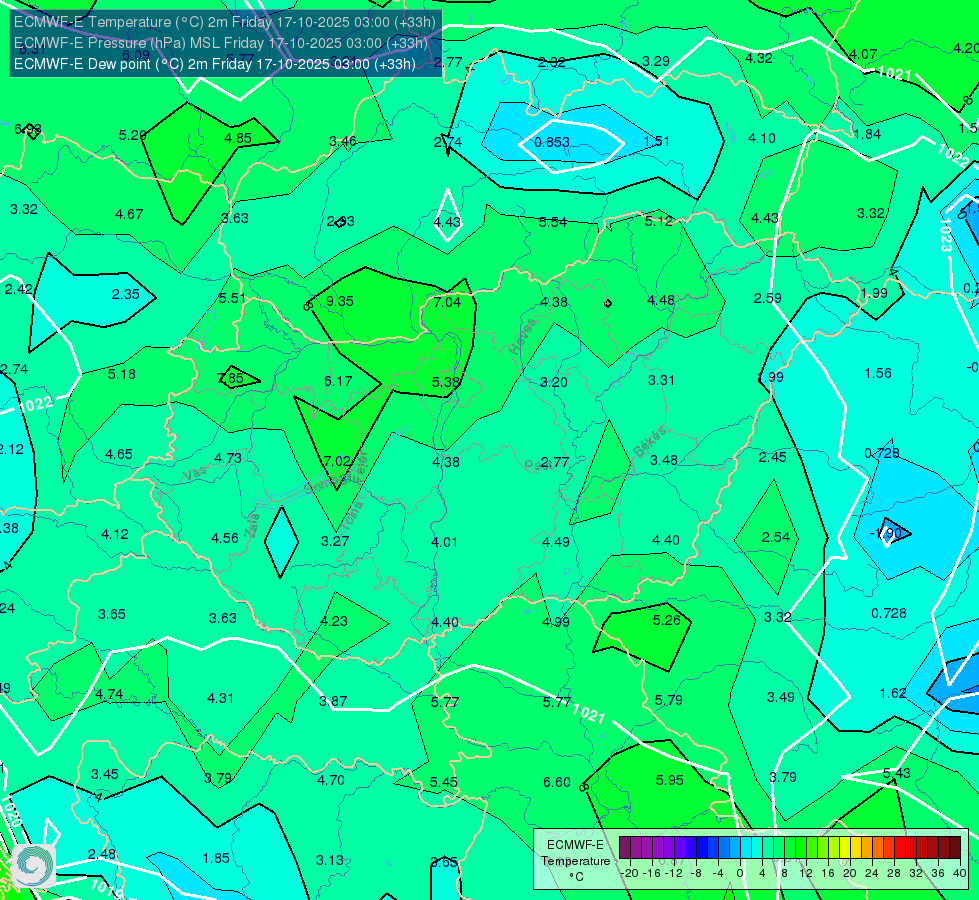This screenshot has height=900, width=979.
Task: Click the 3.13 temperature value
Action: click(x=330, y=860)
